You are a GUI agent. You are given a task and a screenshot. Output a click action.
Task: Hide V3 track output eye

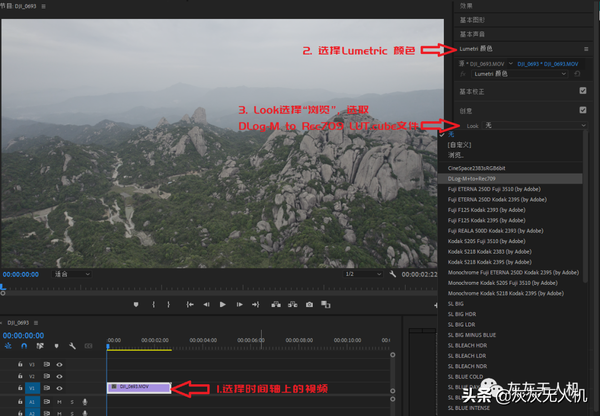[59, 364]
